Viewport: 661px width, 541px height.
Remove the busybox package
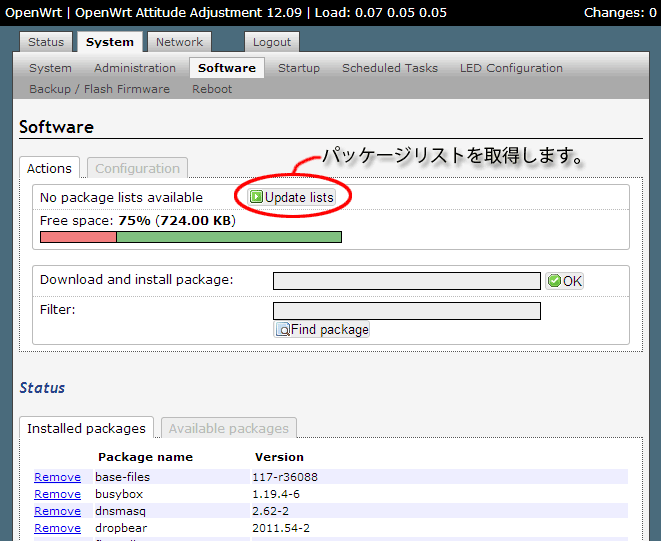[x=57, y=494]
